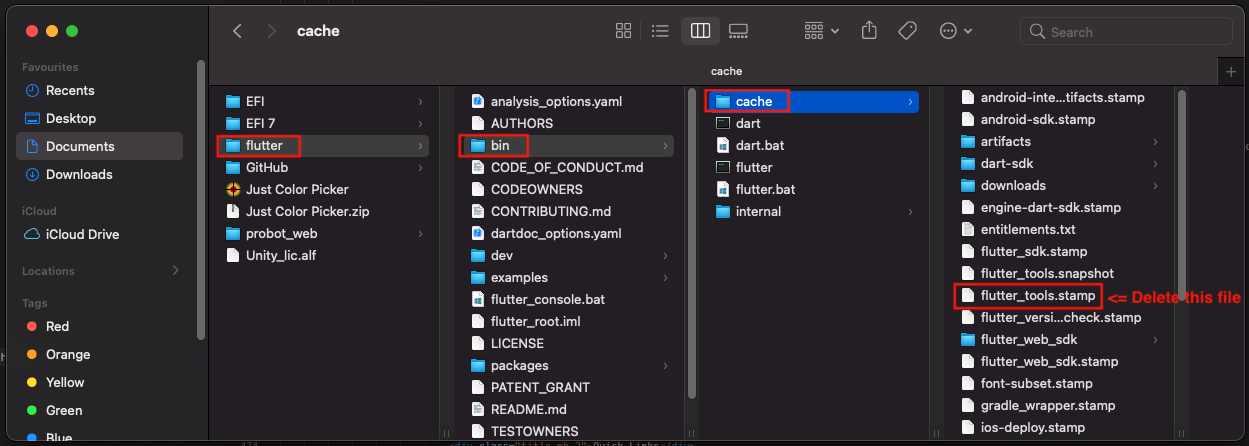
Task: Select the gallery view icon
Action: pyautogui.click(x=739, y=31)
